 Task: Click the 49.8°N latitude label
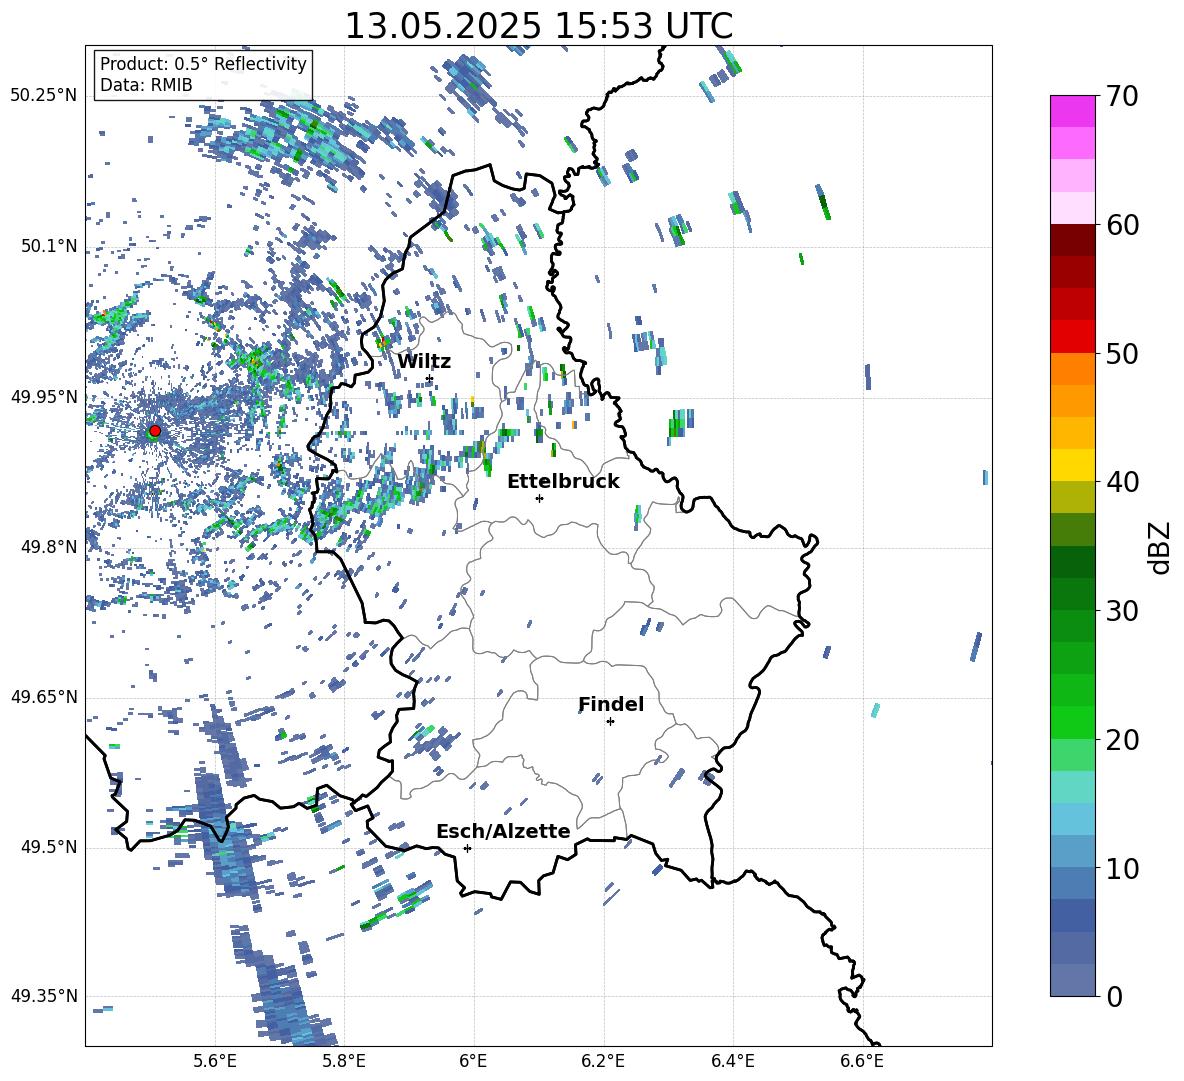(50, 547)
